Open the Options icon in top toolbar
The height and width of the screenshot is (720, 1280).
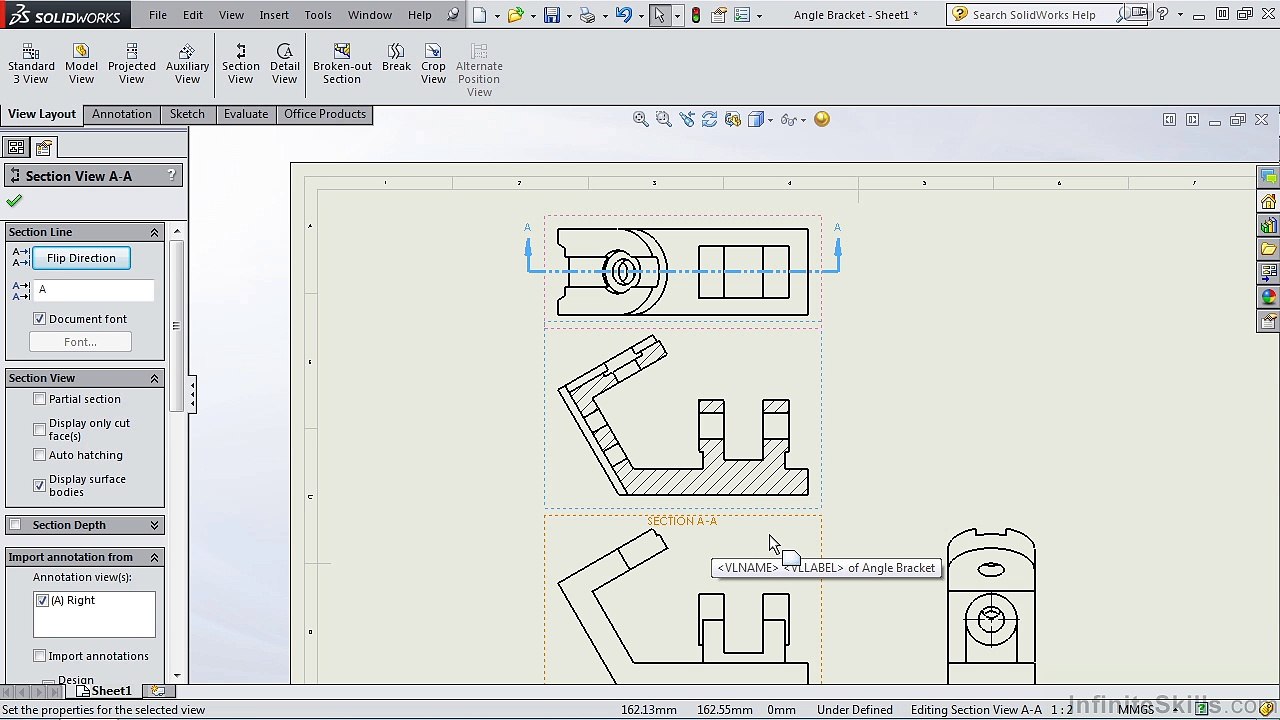(x=741, y=15)
